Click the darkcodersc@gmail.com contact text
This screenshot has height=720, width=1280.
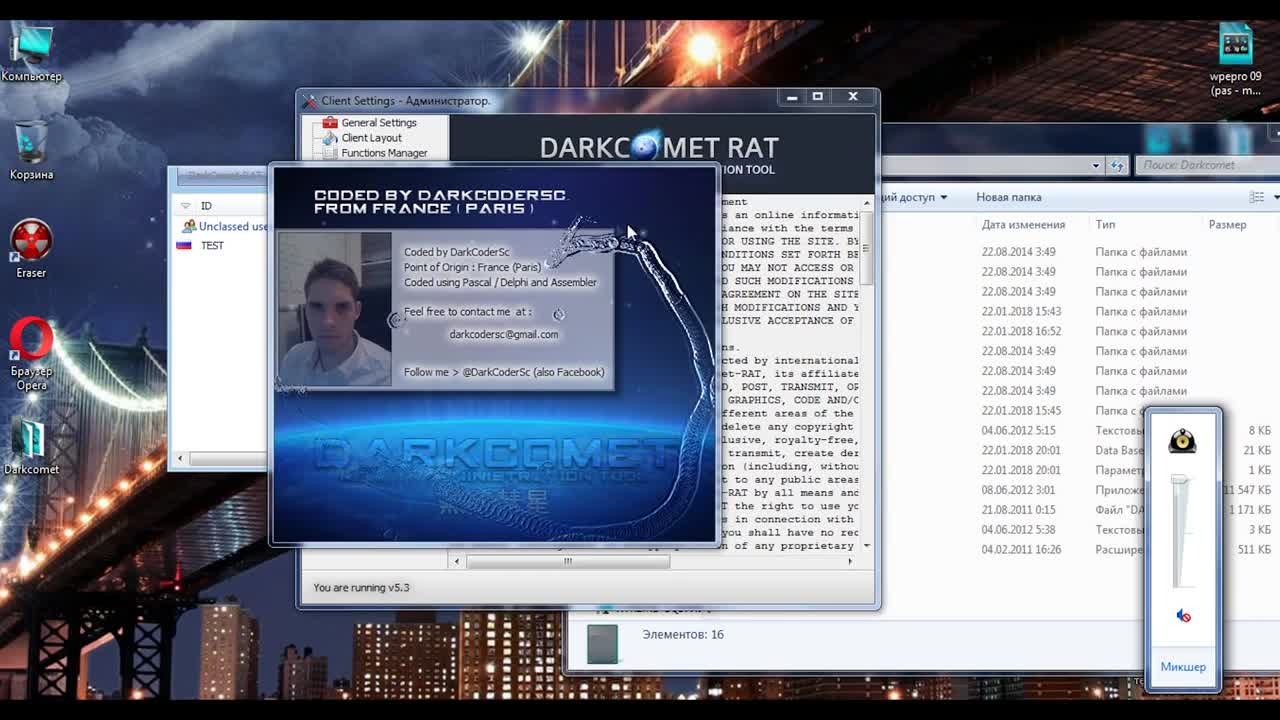pyautogui.click(x=504, y=335)
